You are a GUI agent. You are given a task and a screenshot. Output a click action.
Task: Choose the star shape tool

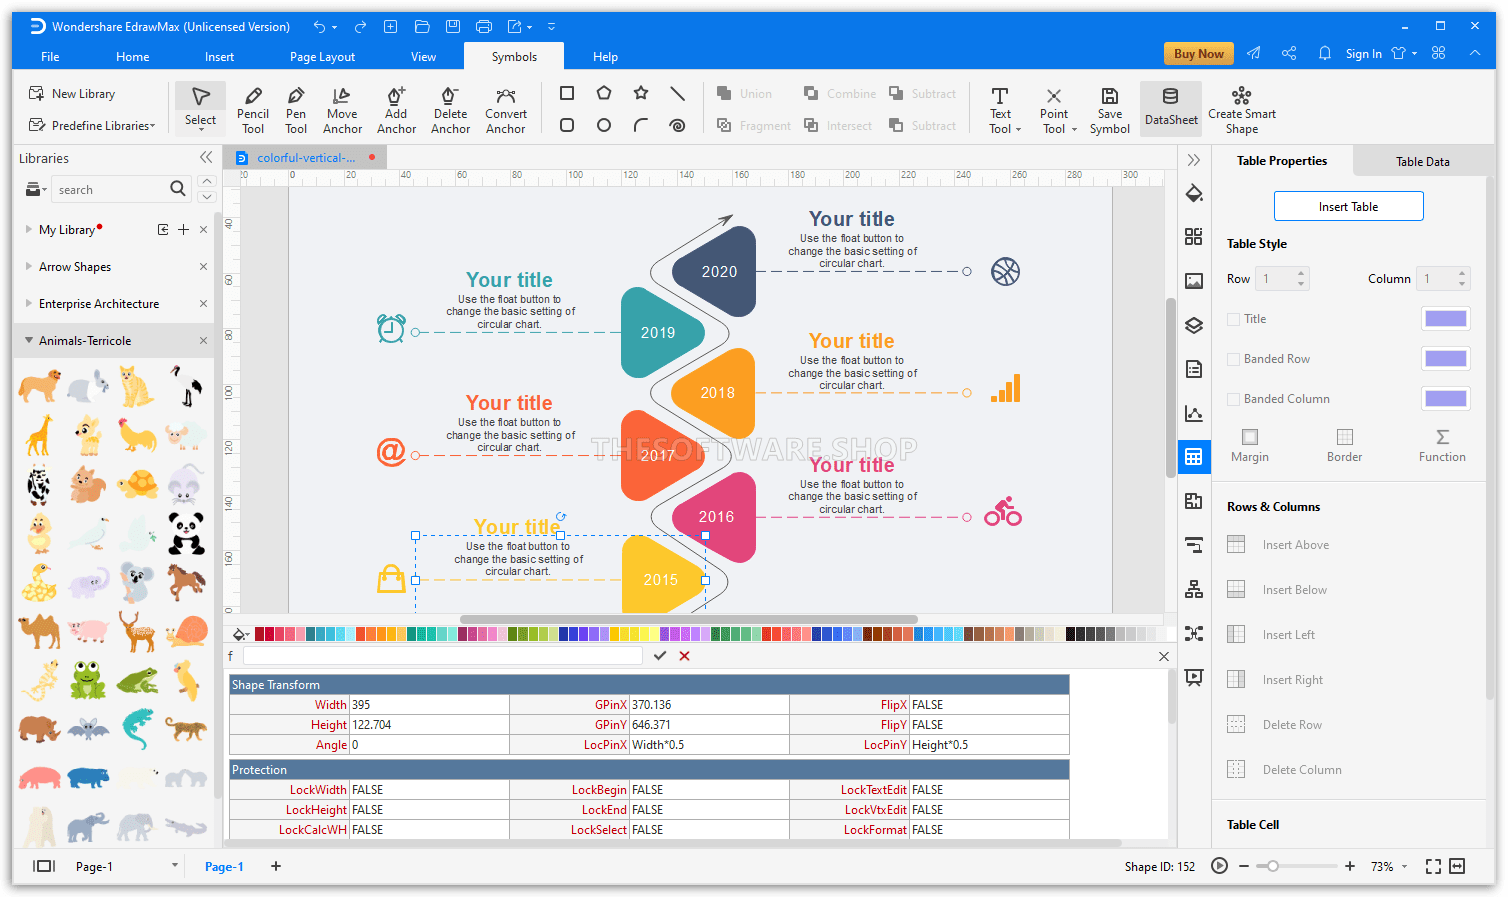click(641, 93)
